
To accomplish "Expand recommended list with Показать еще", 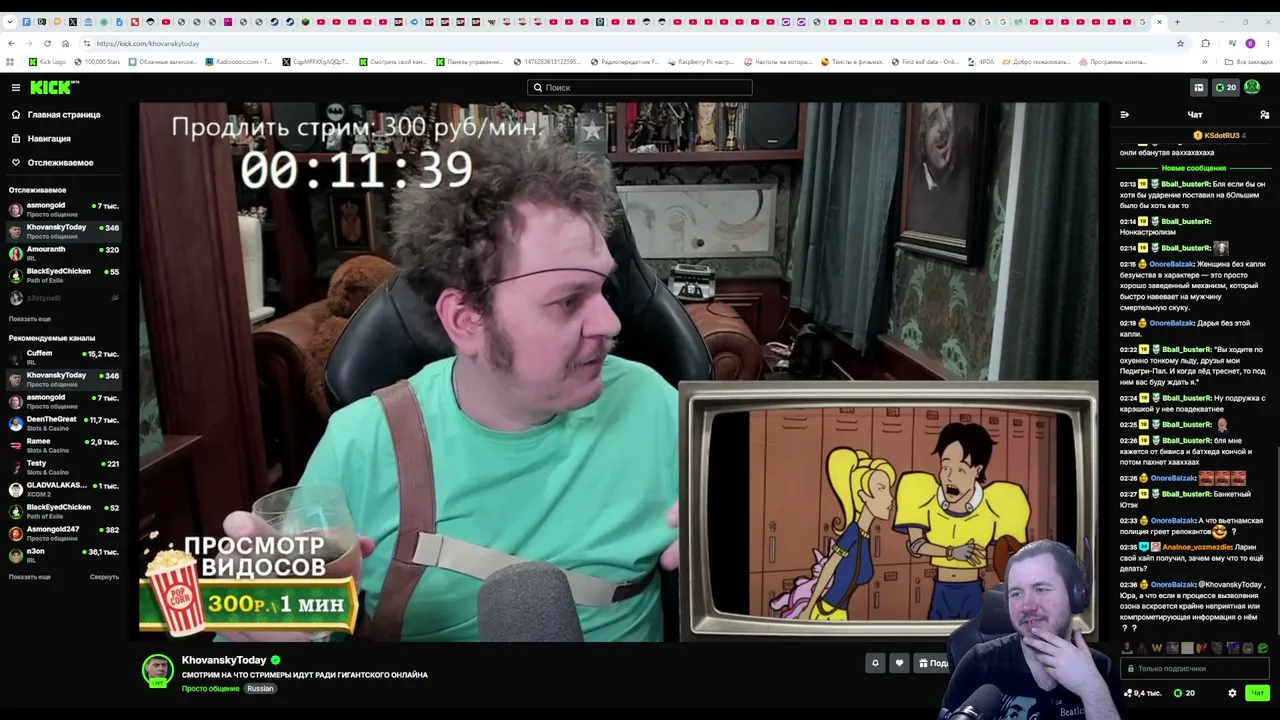I will tap(30, 577).
